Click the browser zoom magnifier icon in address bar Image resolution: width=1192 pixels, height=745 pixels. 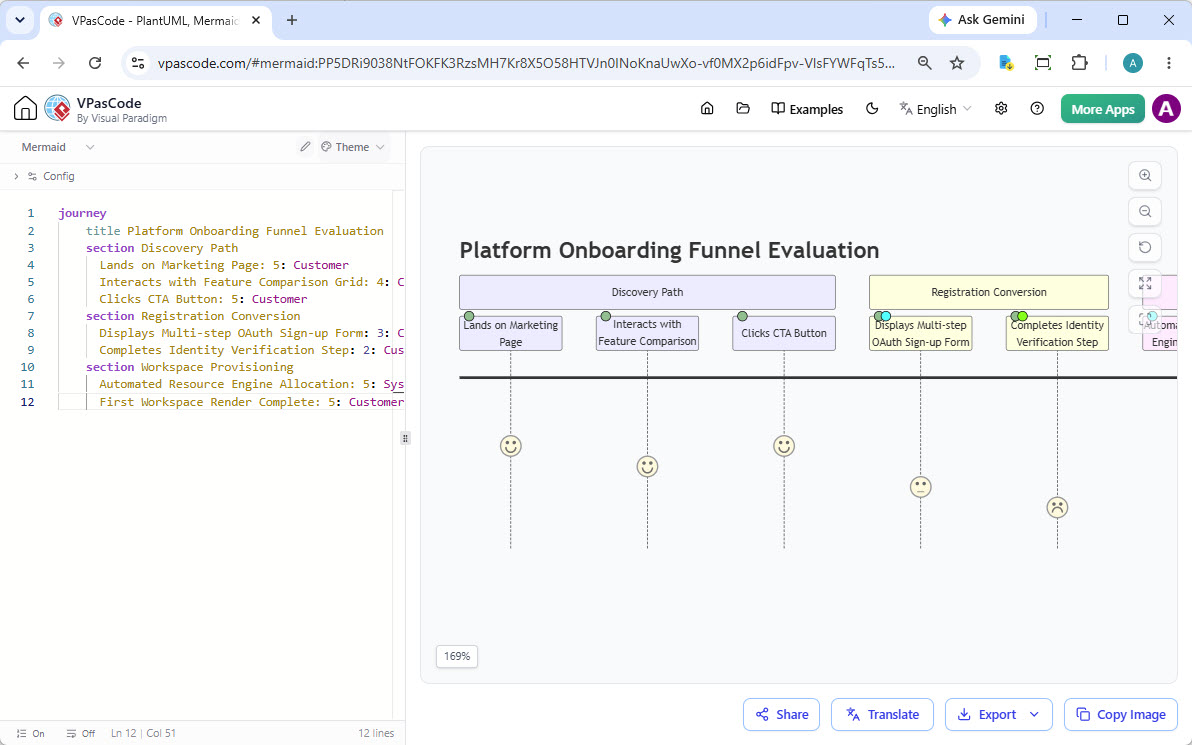click(x=924, y=63)
